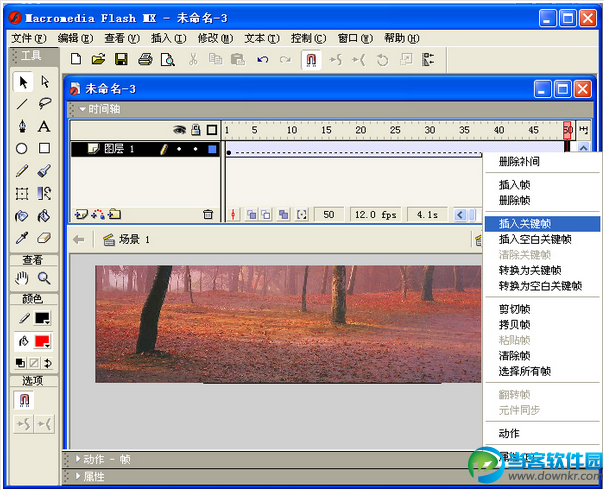This screenshot has height=490, width=604.
Task: Click the Black and White default colors button
Action: pos(20,363)
